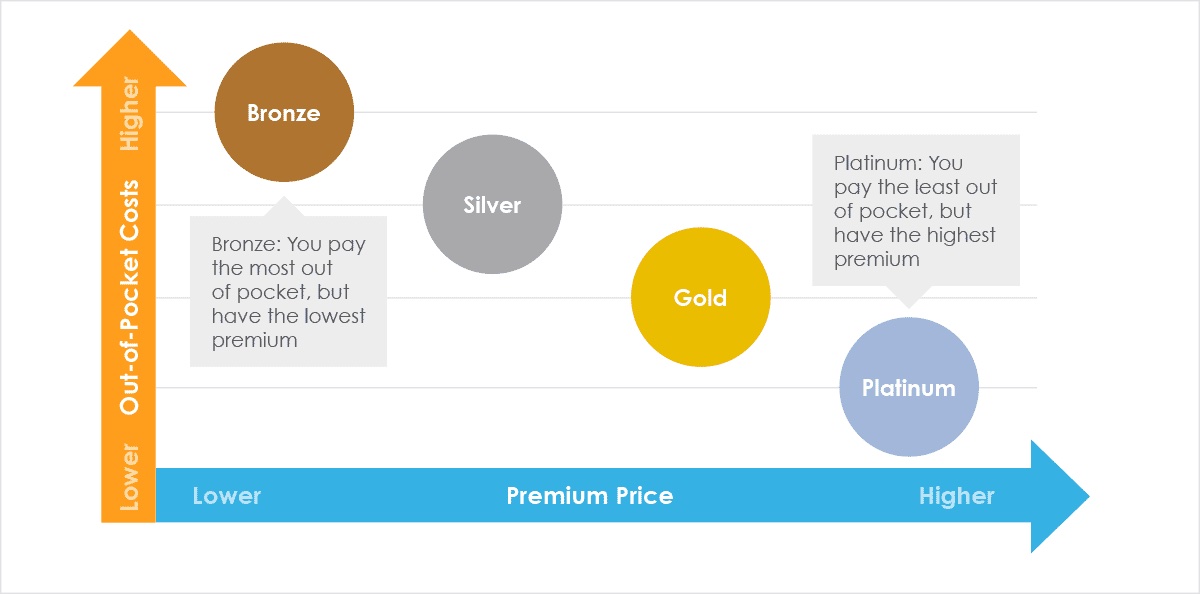Click the Platinum callout's pointer triangle

(908, 296)
